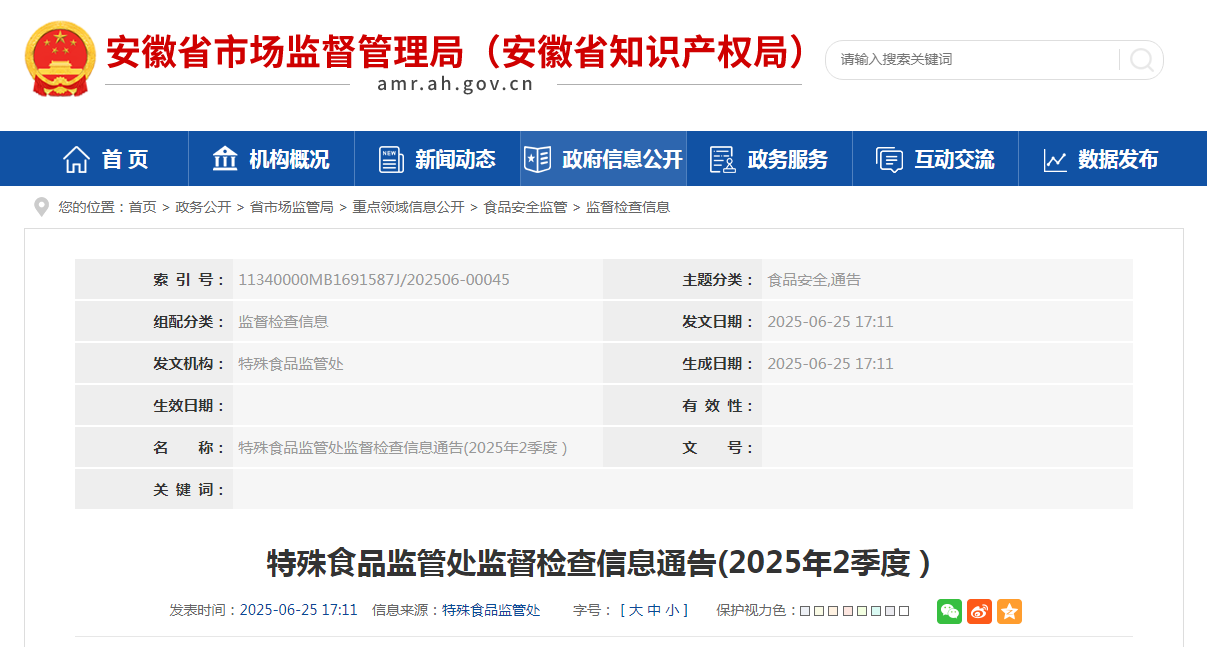This screenshot has height=647, width=1207.
Task: Click the topic value 食品安全,通告
Action: pos(814,280)
